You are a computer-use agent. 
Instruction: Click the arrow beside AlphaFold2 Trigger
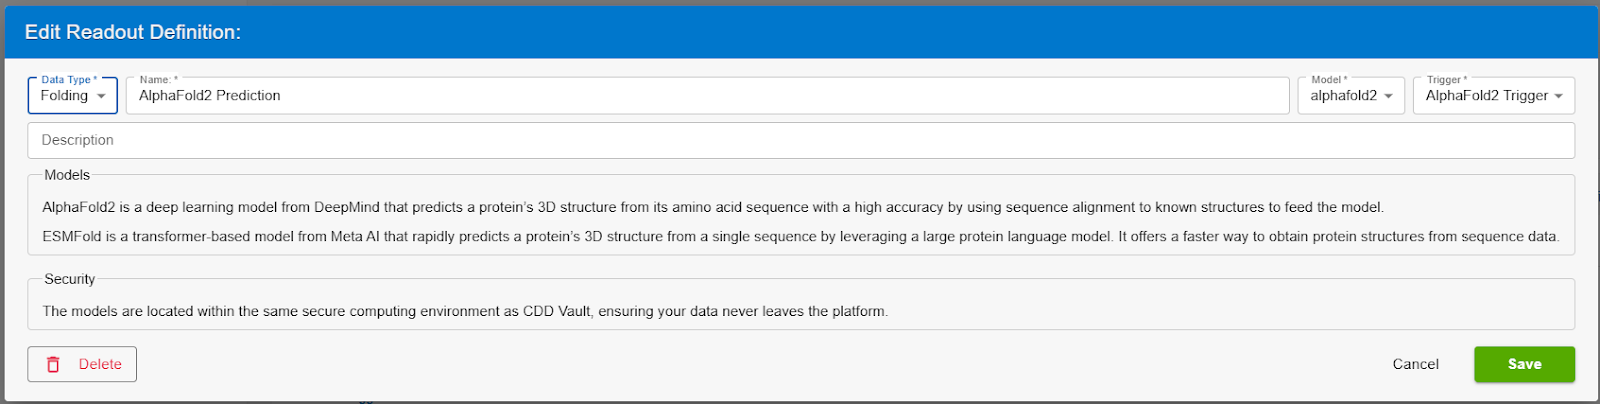1558,96
